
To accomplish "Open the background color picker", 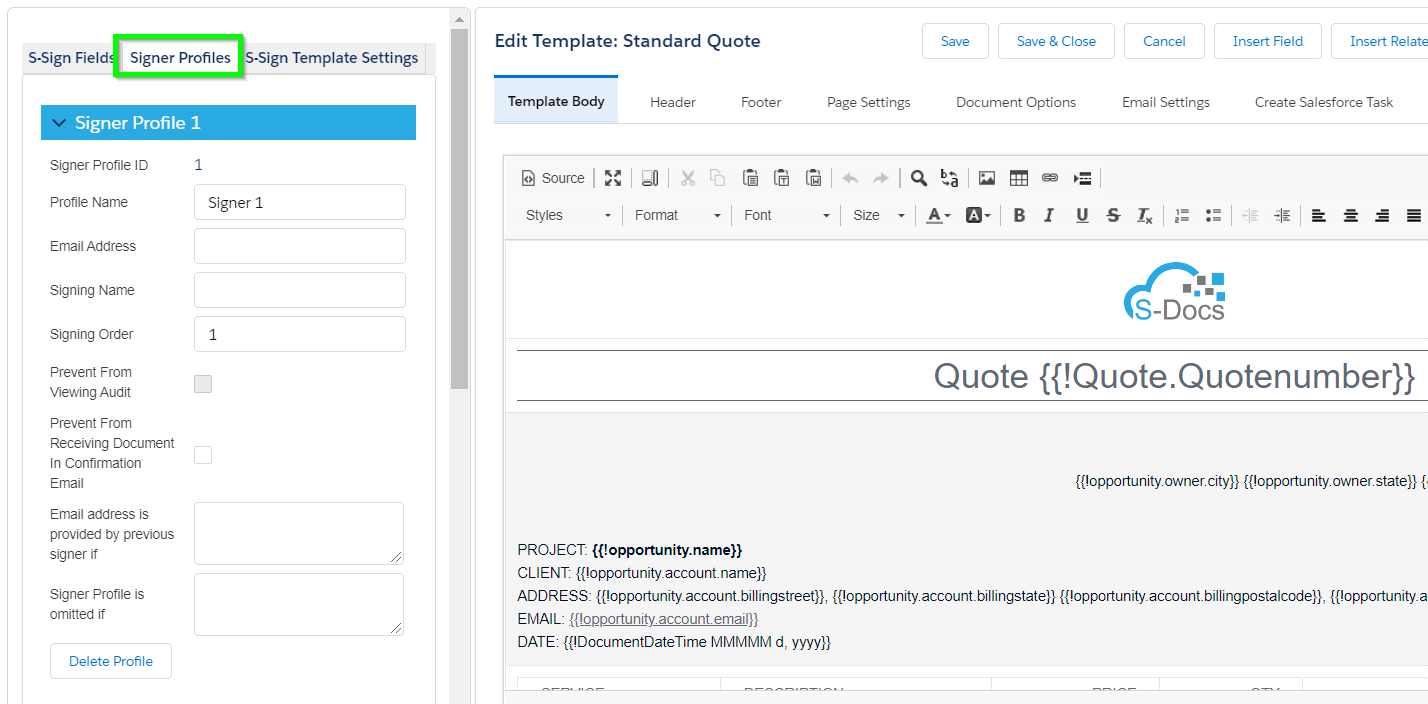I will click(x=977, y=215).
